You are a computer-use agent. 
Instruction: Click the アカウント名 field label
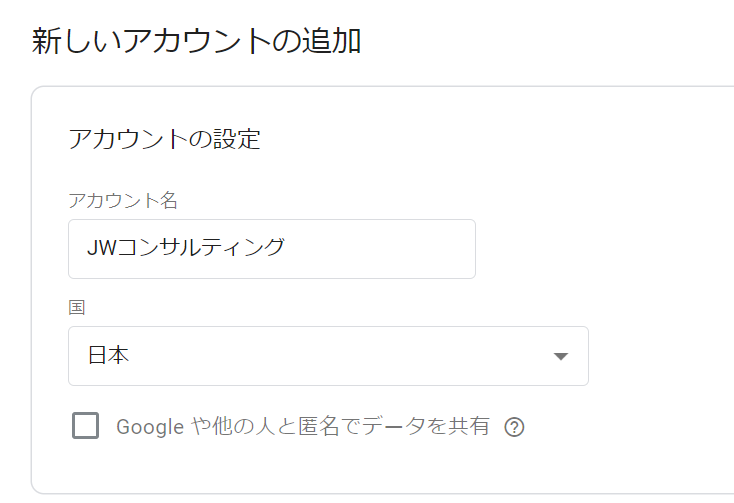[x=123, y=200]
